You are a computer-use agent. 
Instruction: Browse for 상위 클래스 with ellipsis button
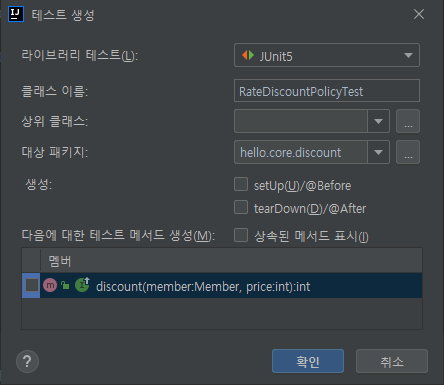[408, 121]
